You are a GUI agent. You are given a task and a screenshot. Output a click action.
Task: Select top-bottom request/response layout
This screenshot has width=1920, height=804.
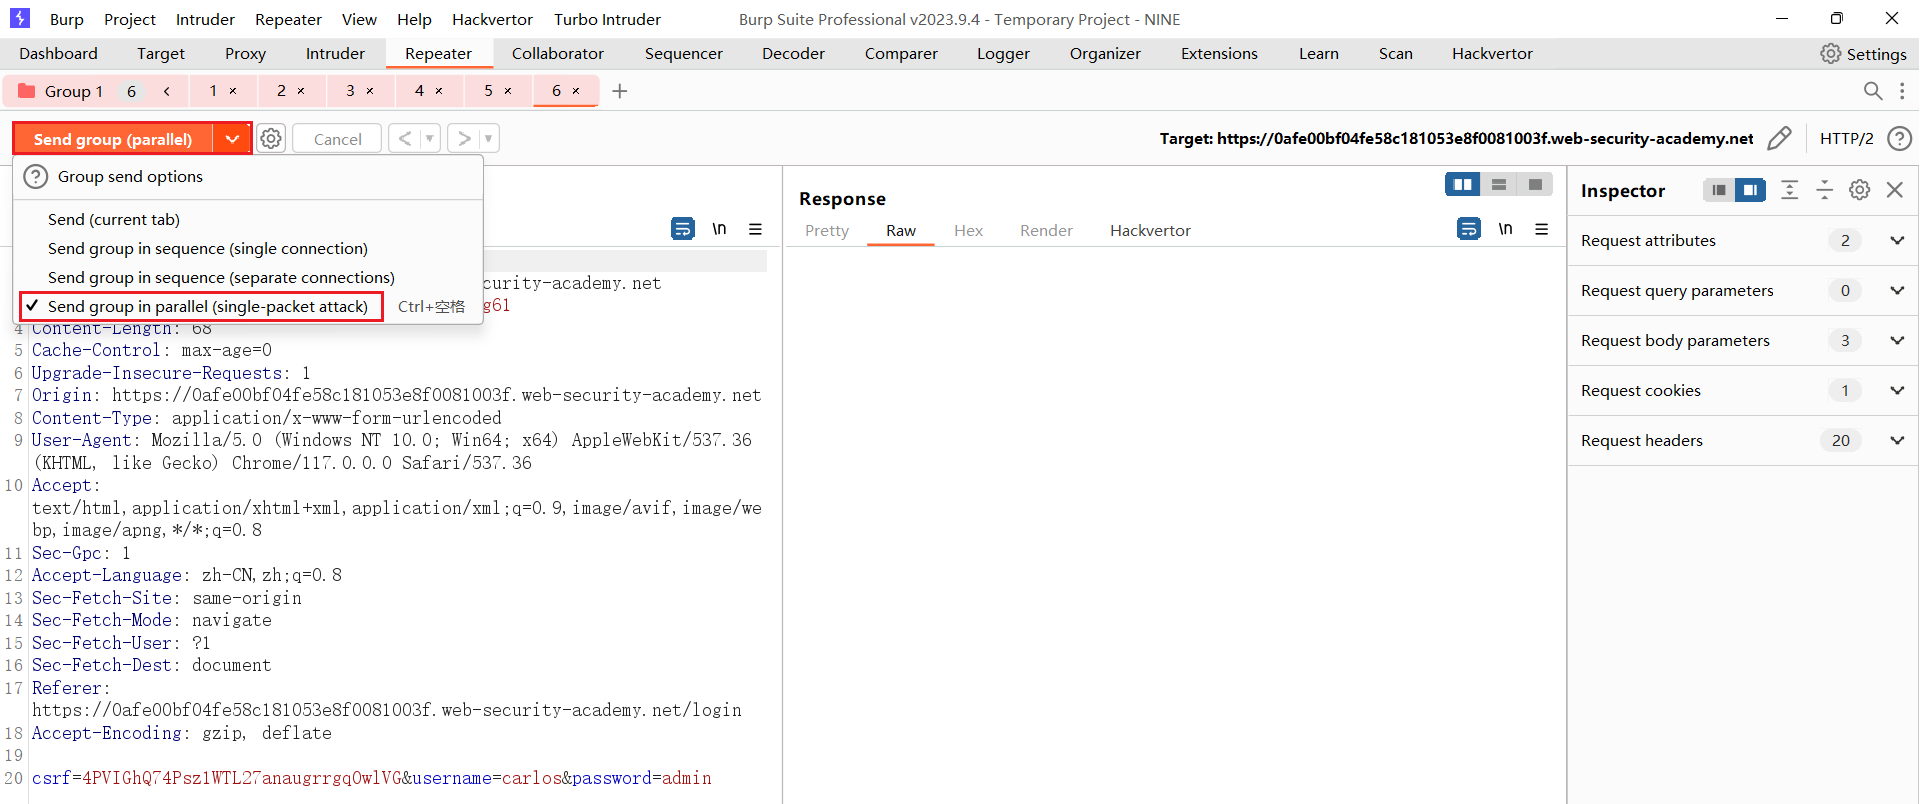pyautogui.click(x=1499, y=184)
